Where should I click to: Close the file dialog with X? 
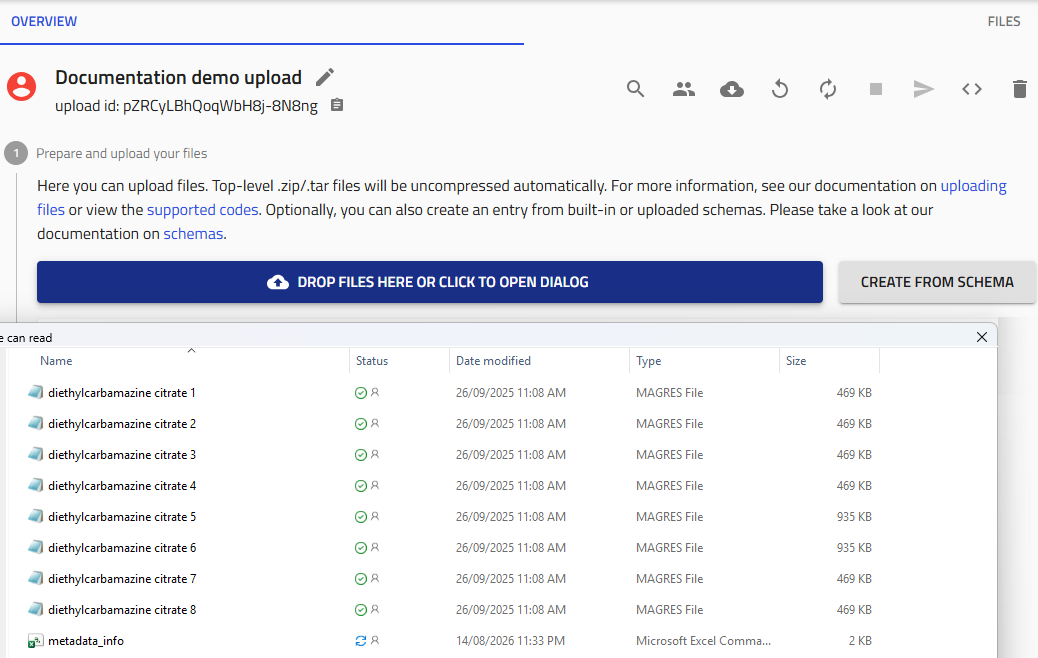pyautogui.click(x=982, y=337)
